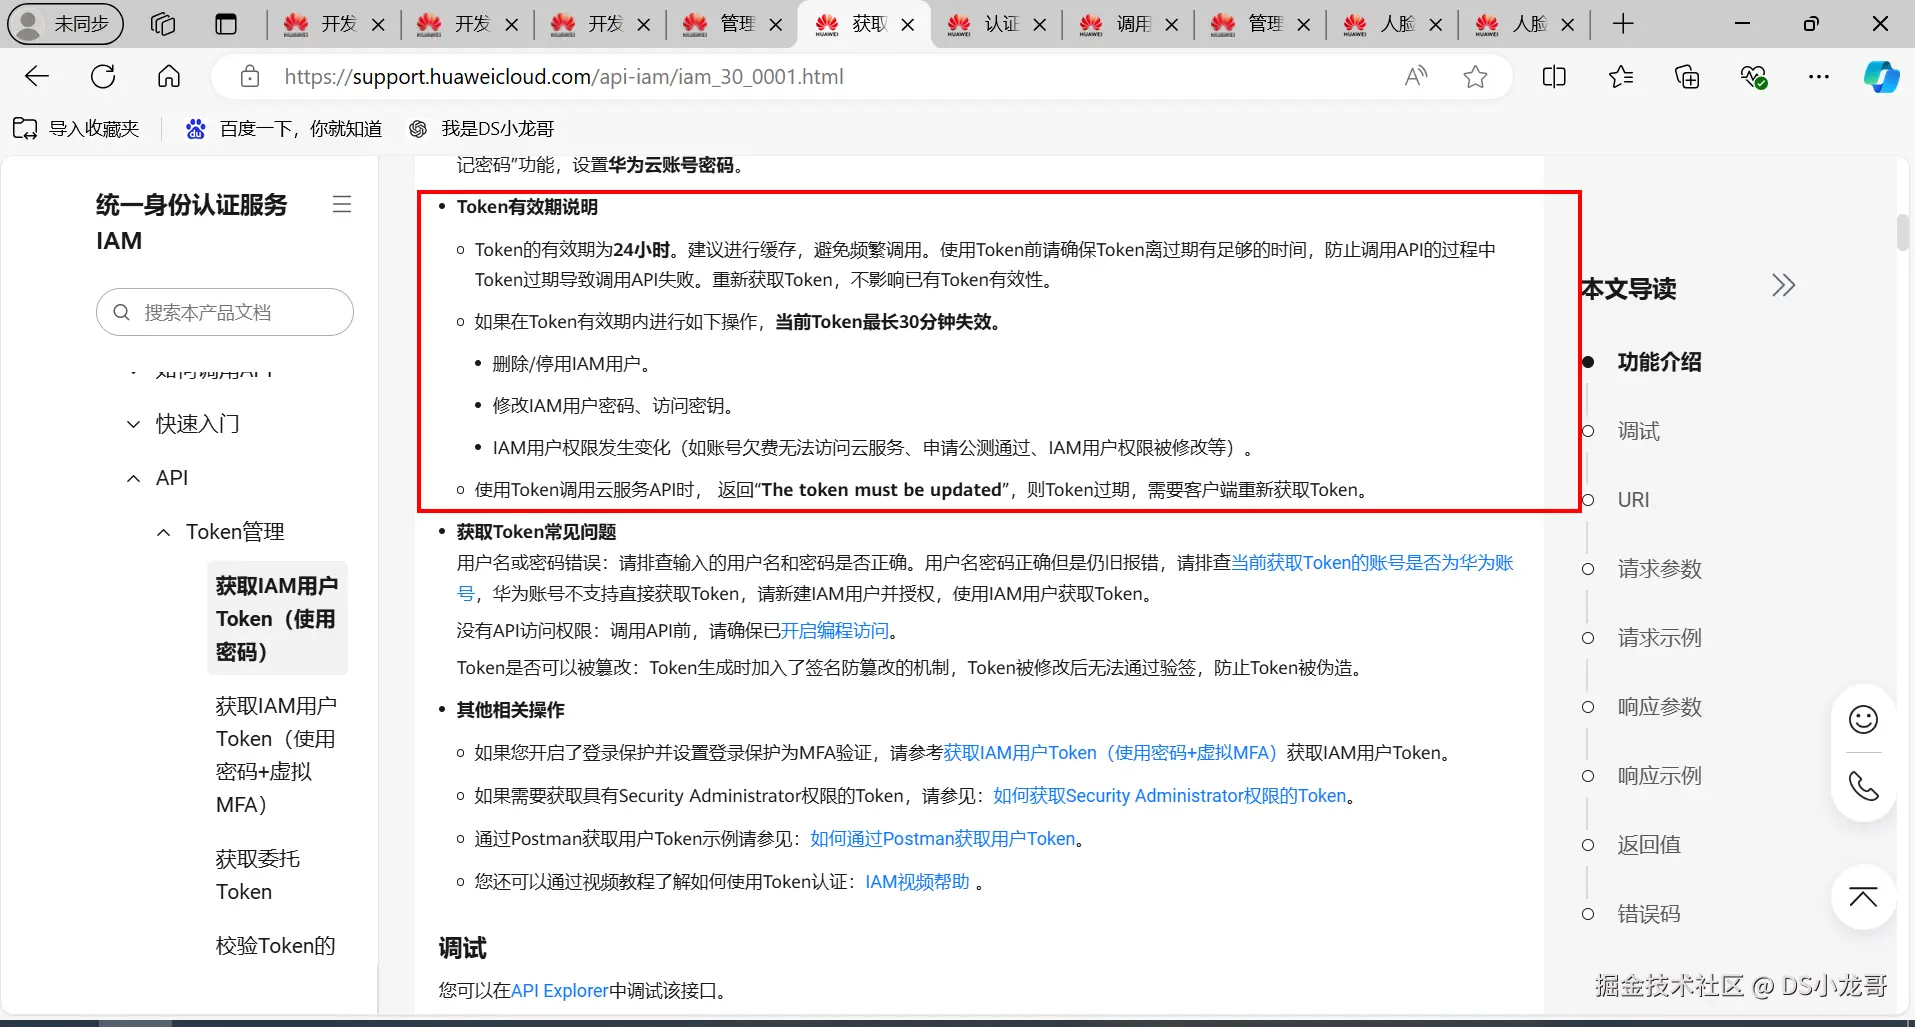Add this page to favorites with the star
This screenshot has width=1915, height=1027.
1475,77
